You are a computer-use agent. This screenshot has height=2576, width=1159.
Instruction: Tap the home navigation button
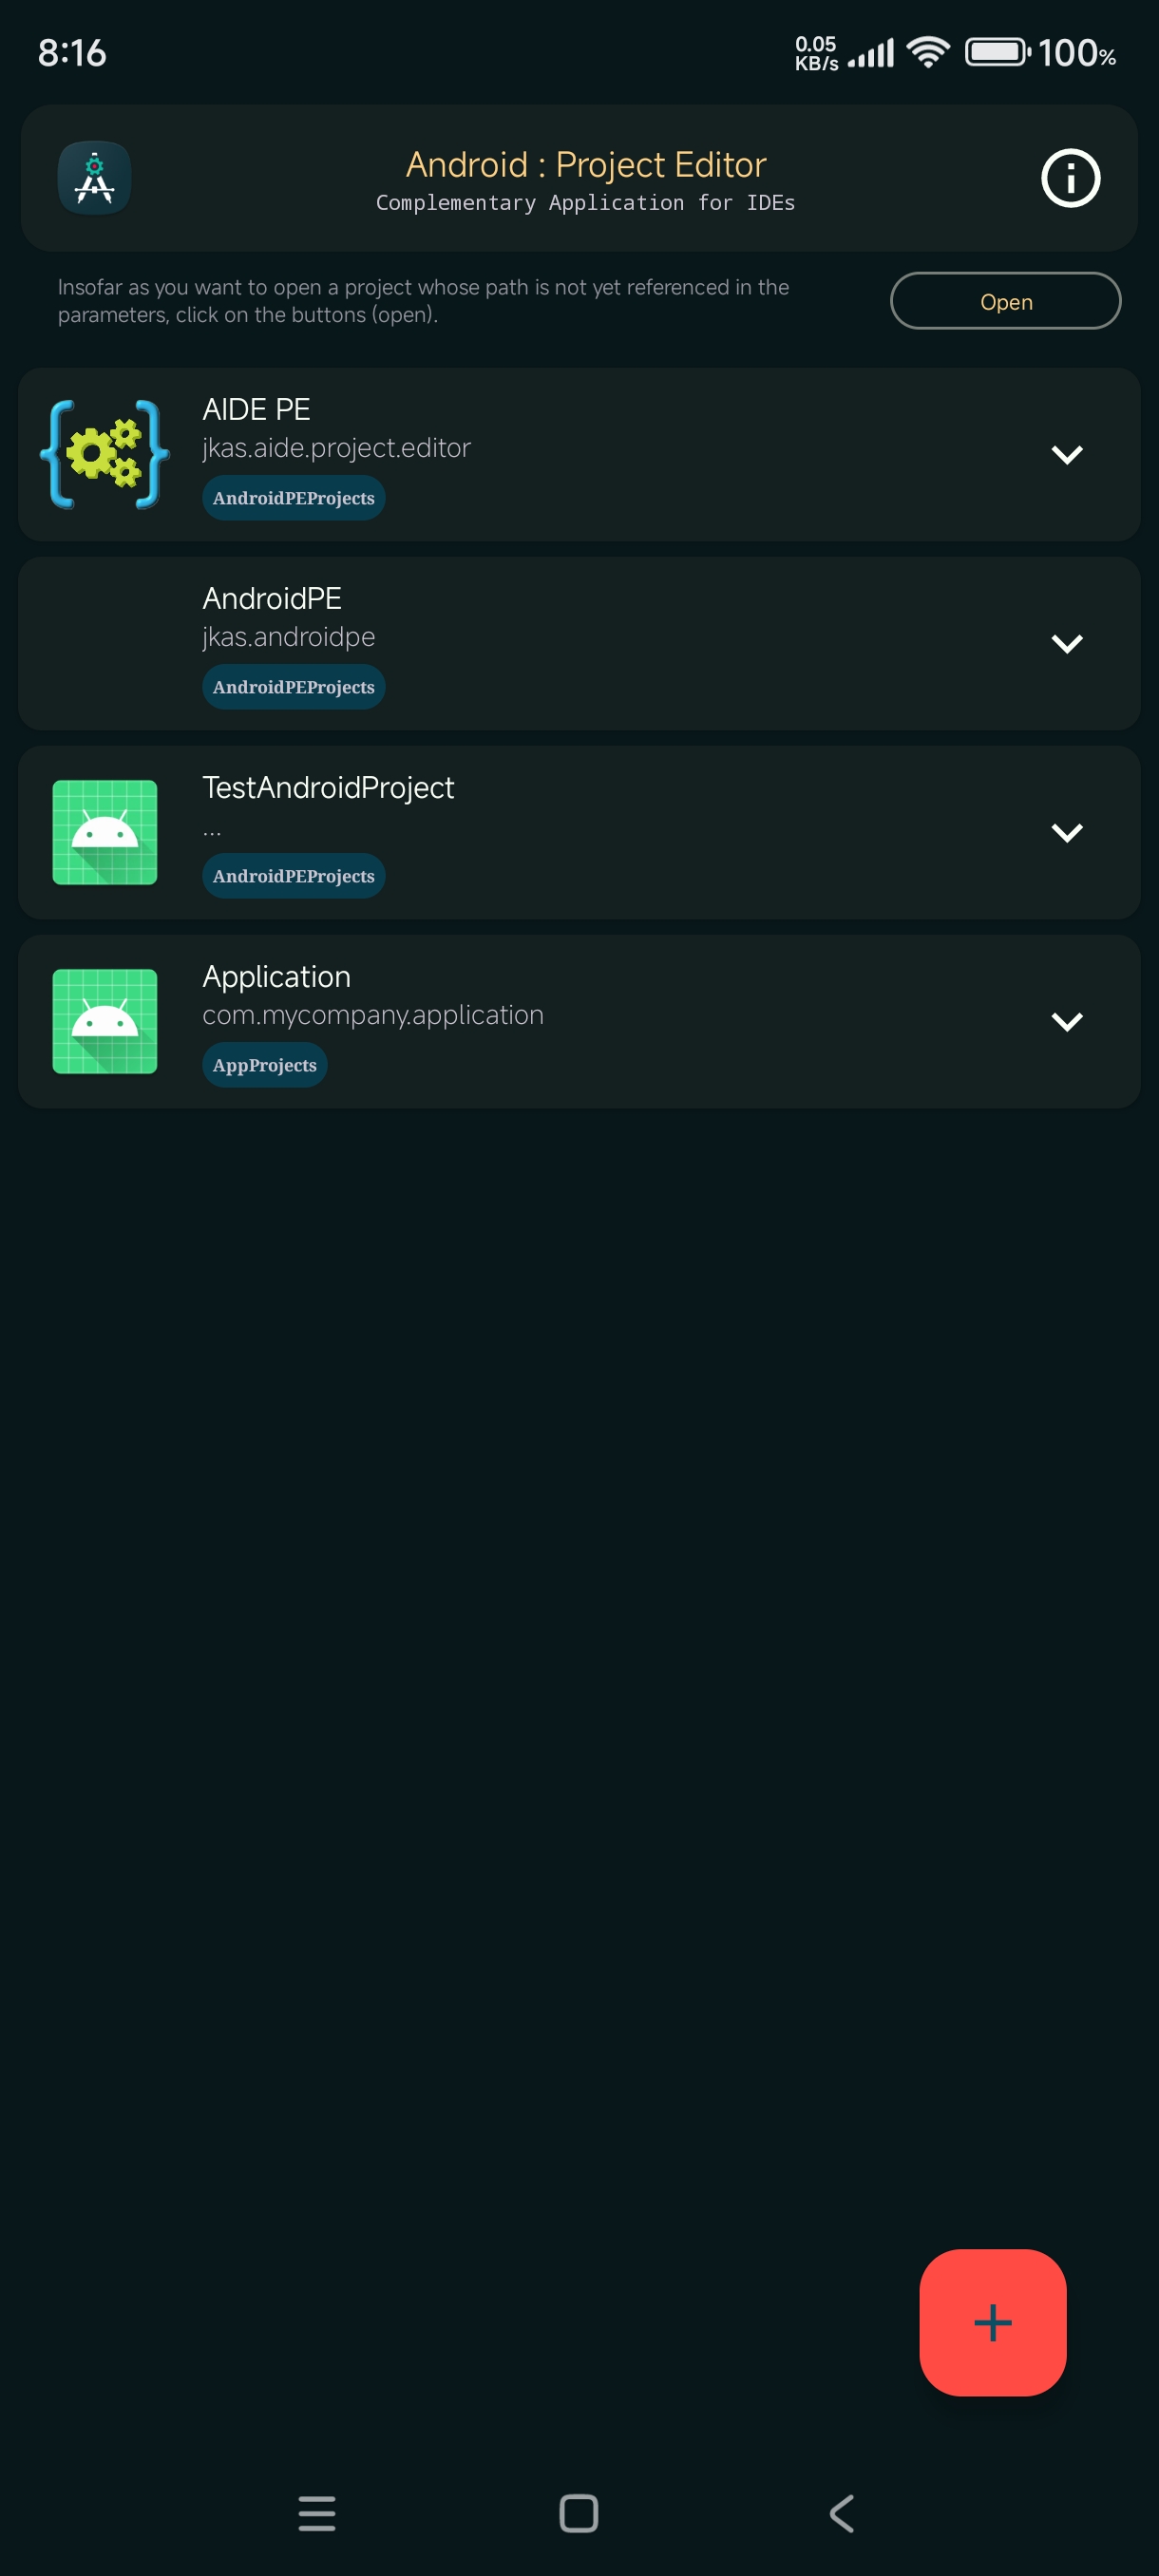pos(579,2513)
